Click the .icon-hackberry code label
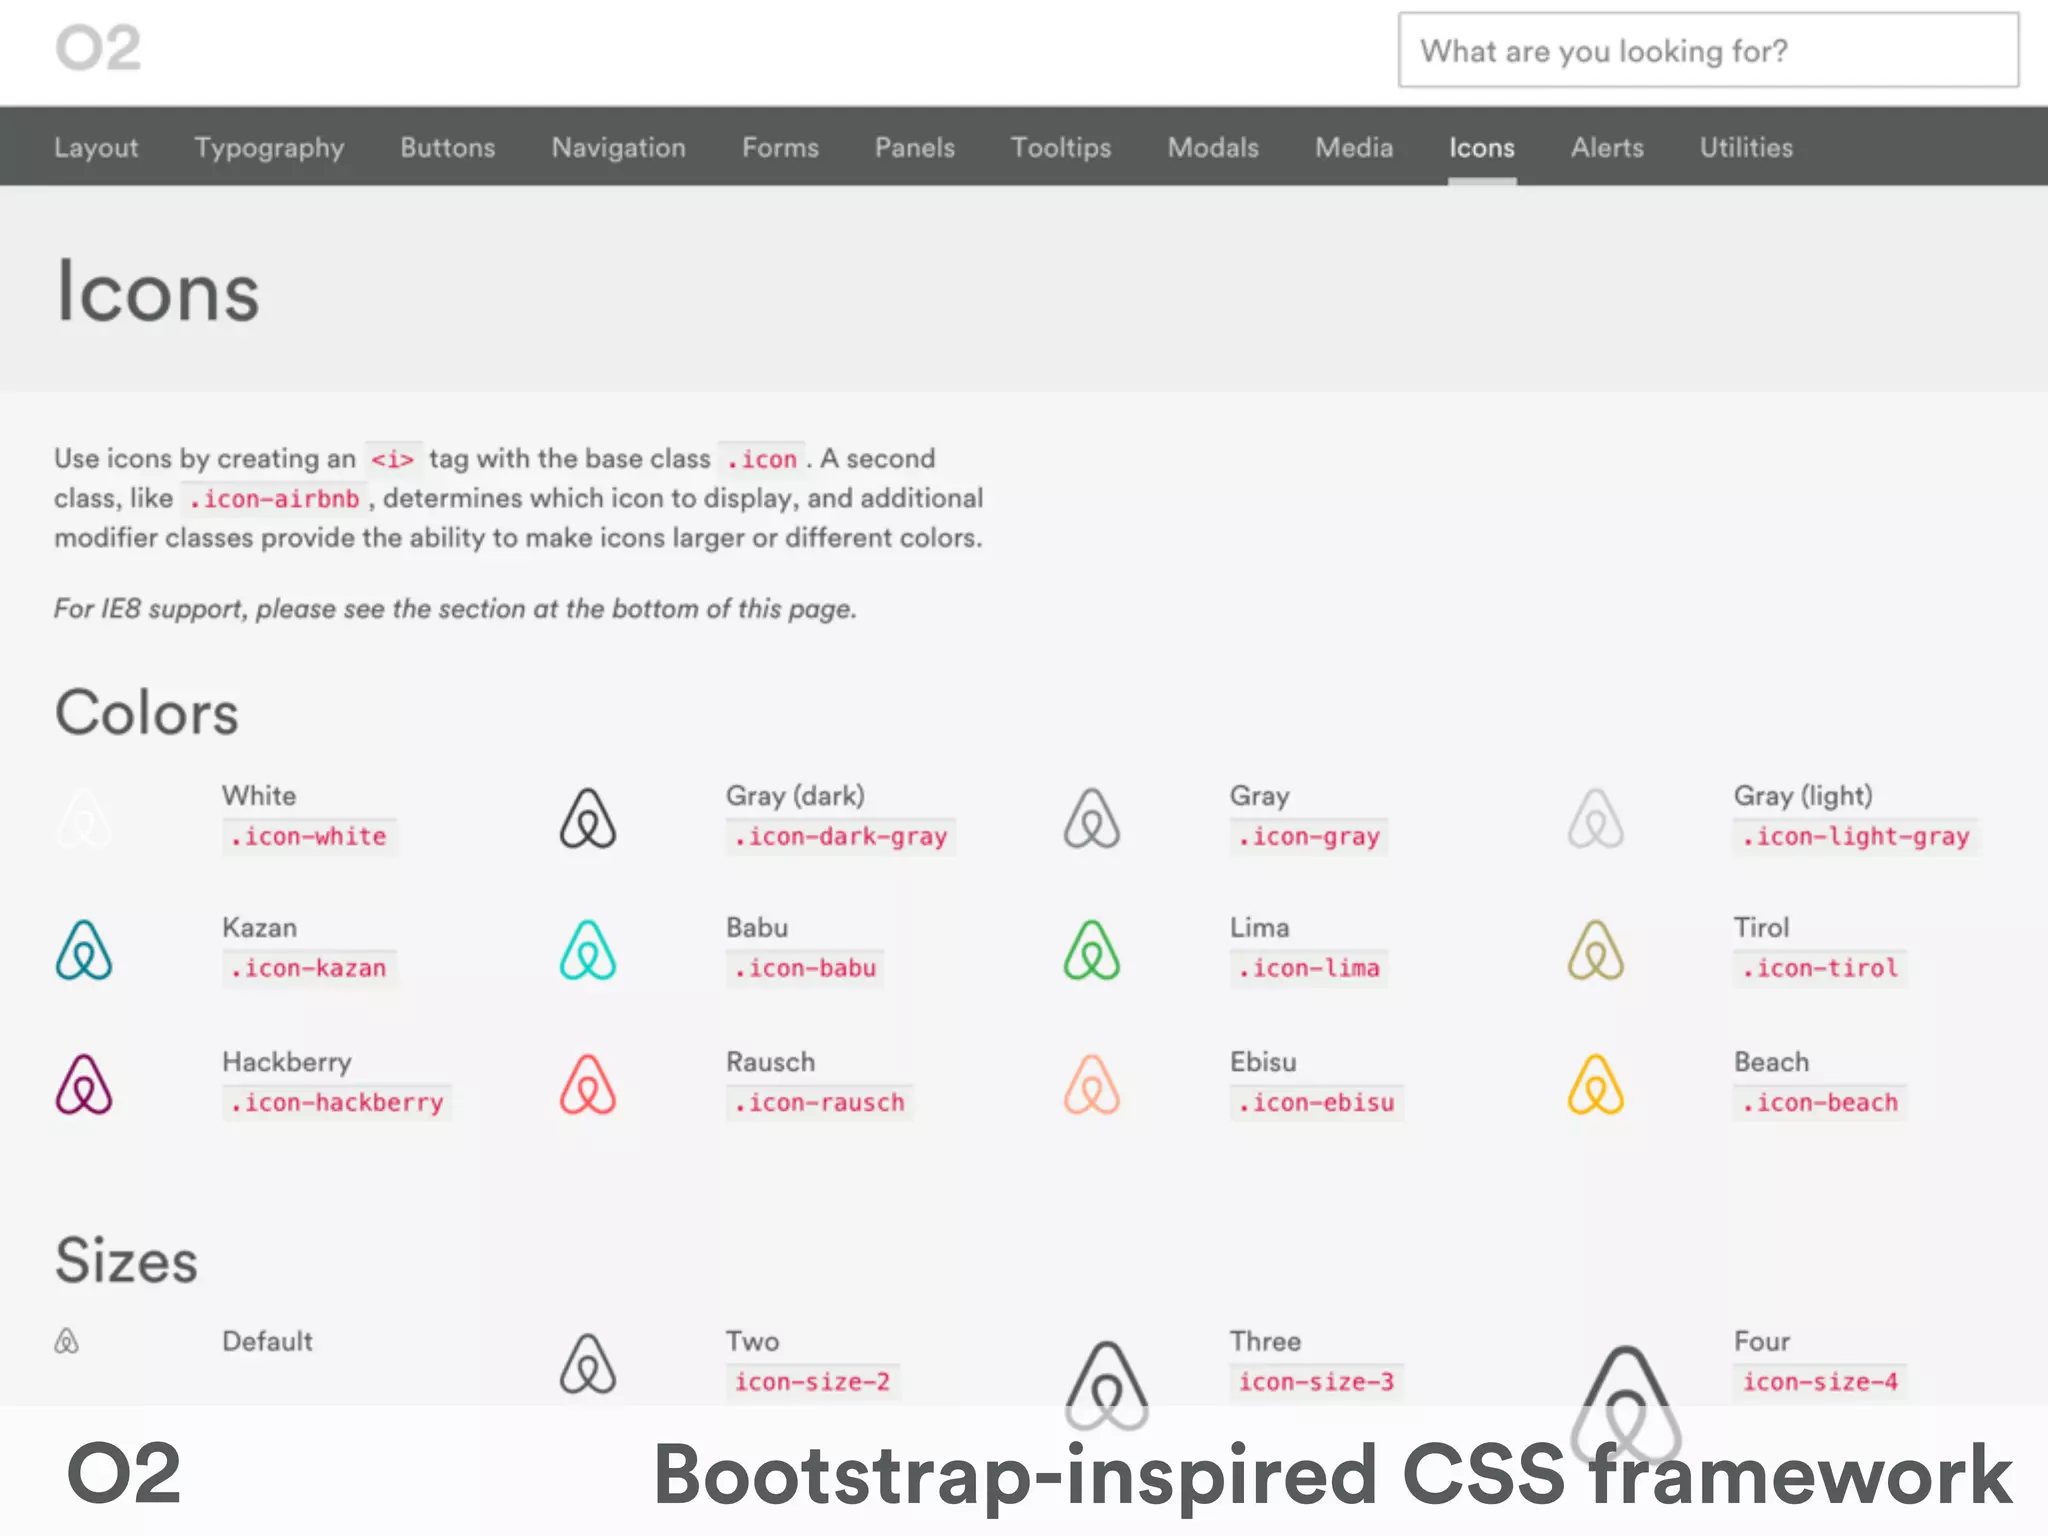This screenshot has width=2048, height=1536. click(337, 1102)
